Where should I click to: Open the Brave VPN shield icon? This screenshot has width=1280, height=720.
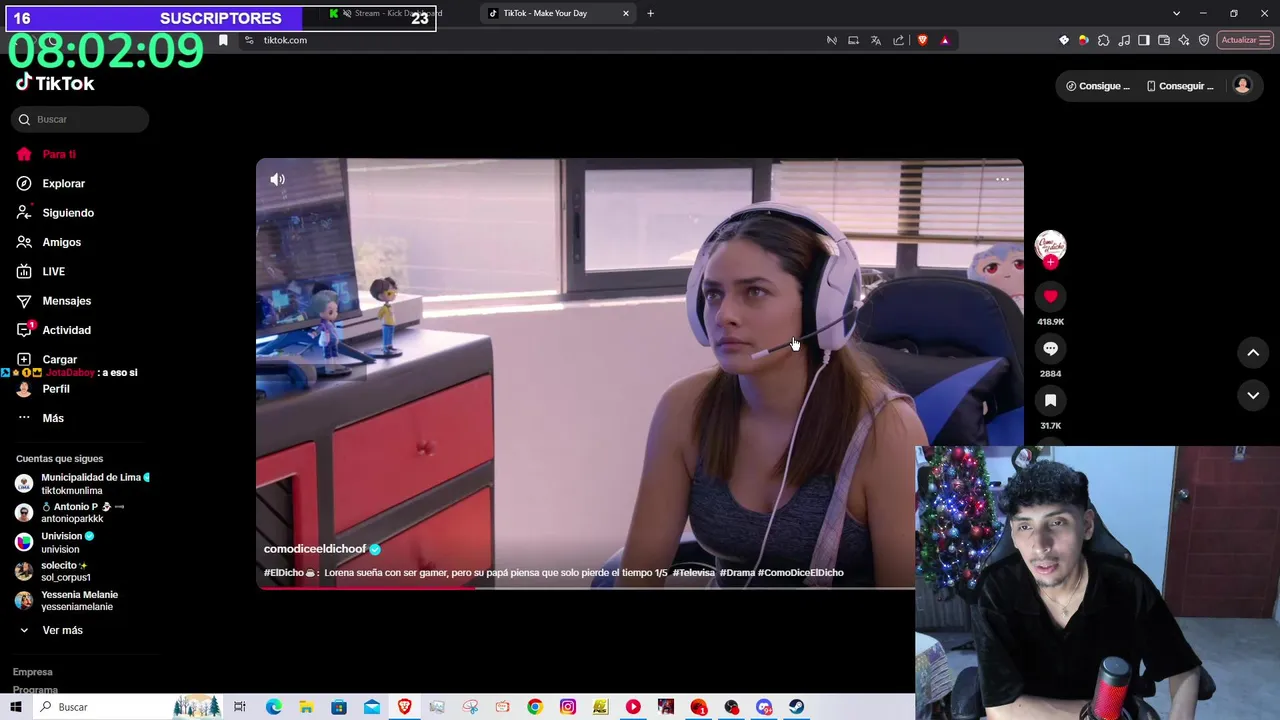coord(1204,40)
